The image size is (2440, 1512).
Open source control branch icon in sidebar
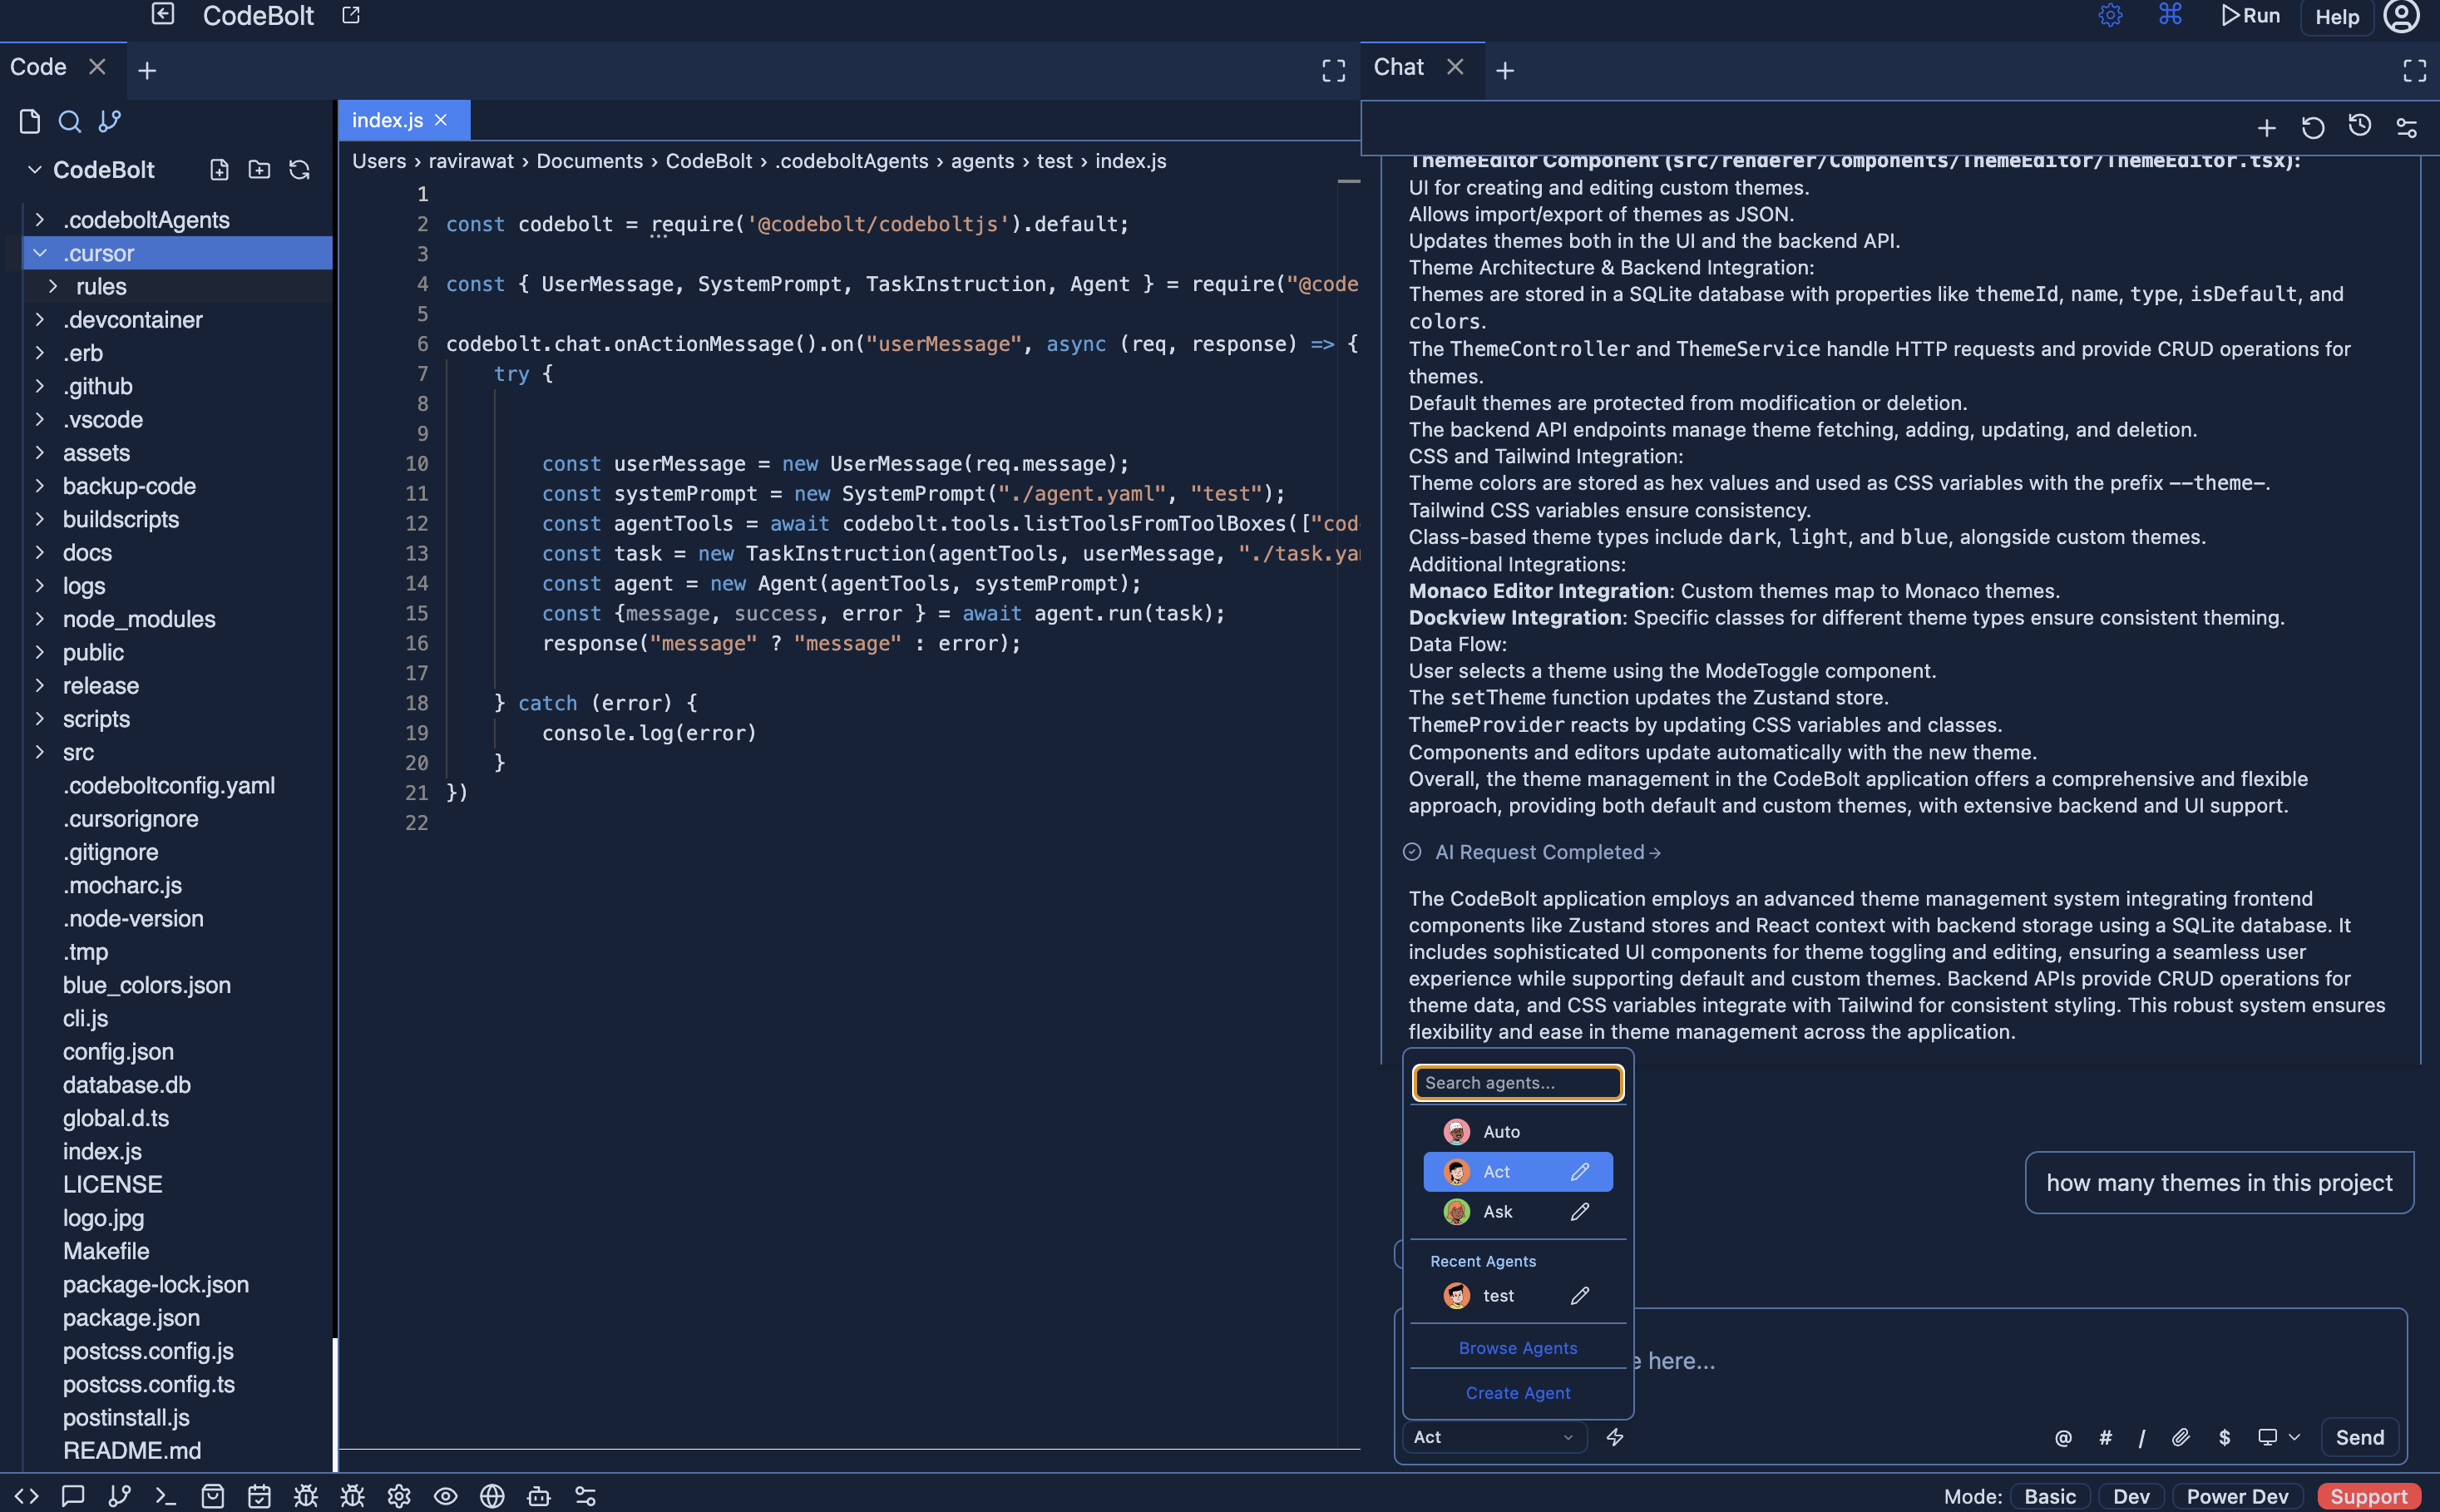click(109, 121)
